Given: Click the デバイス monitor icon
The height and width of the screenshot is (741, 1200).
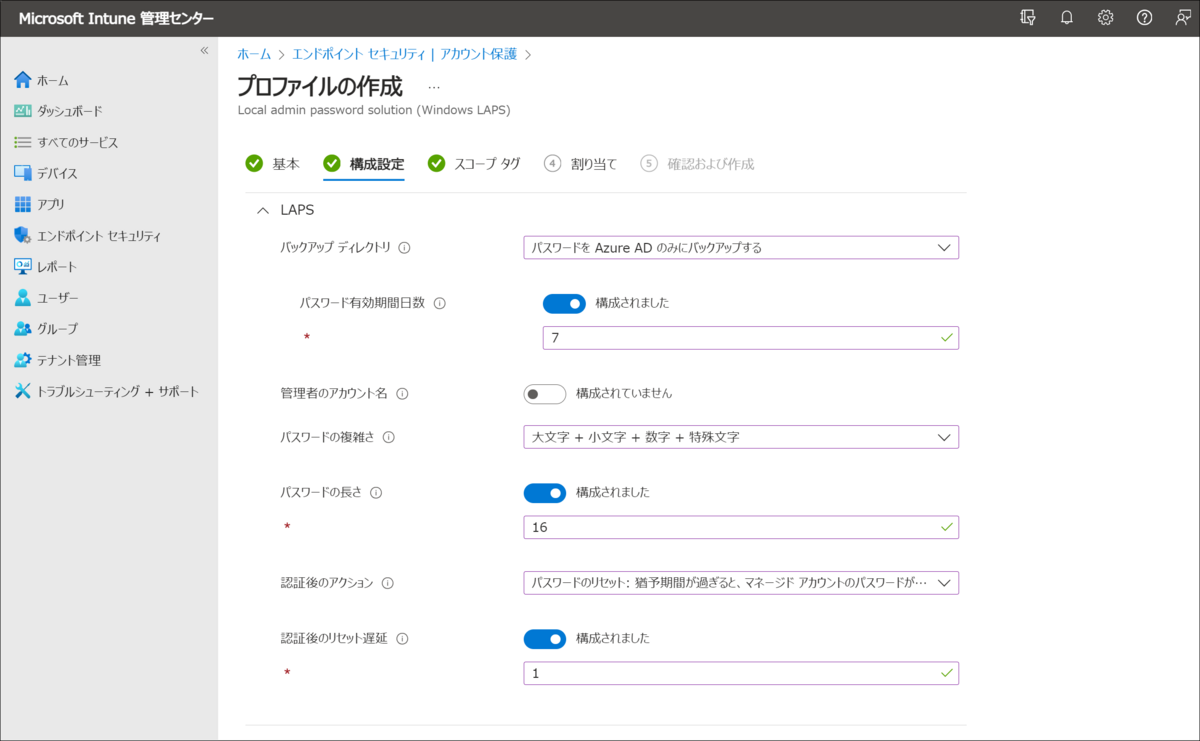Looking at the screenshot, I should click(23, 173).
